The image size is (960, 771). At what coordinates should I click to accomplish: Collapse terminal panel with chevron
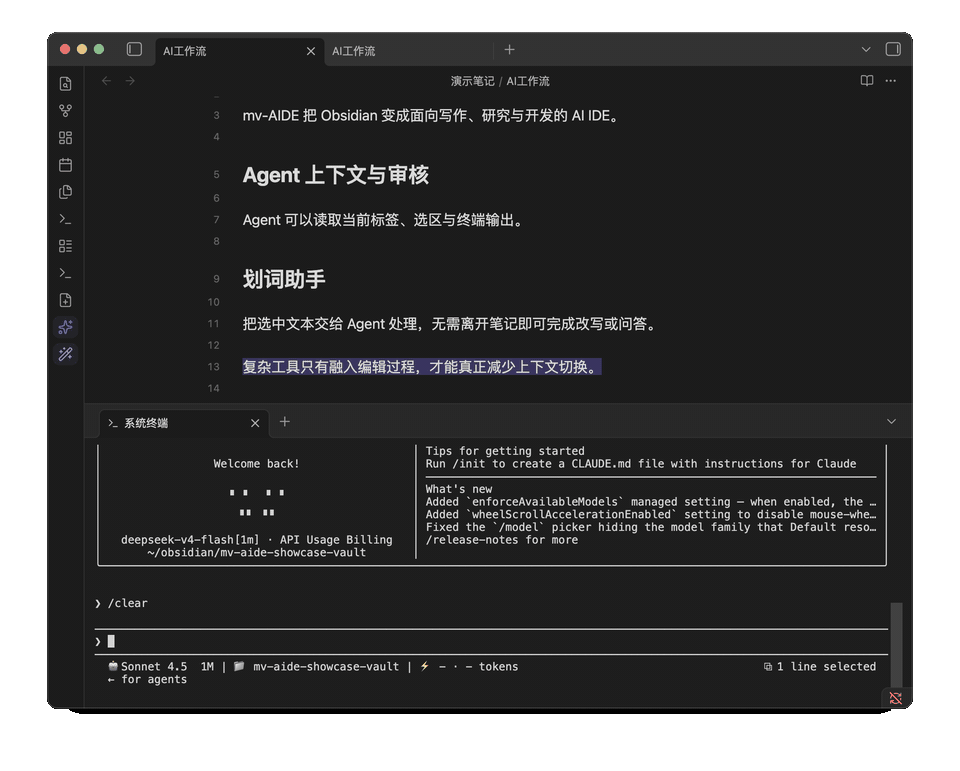coord(891,421)
